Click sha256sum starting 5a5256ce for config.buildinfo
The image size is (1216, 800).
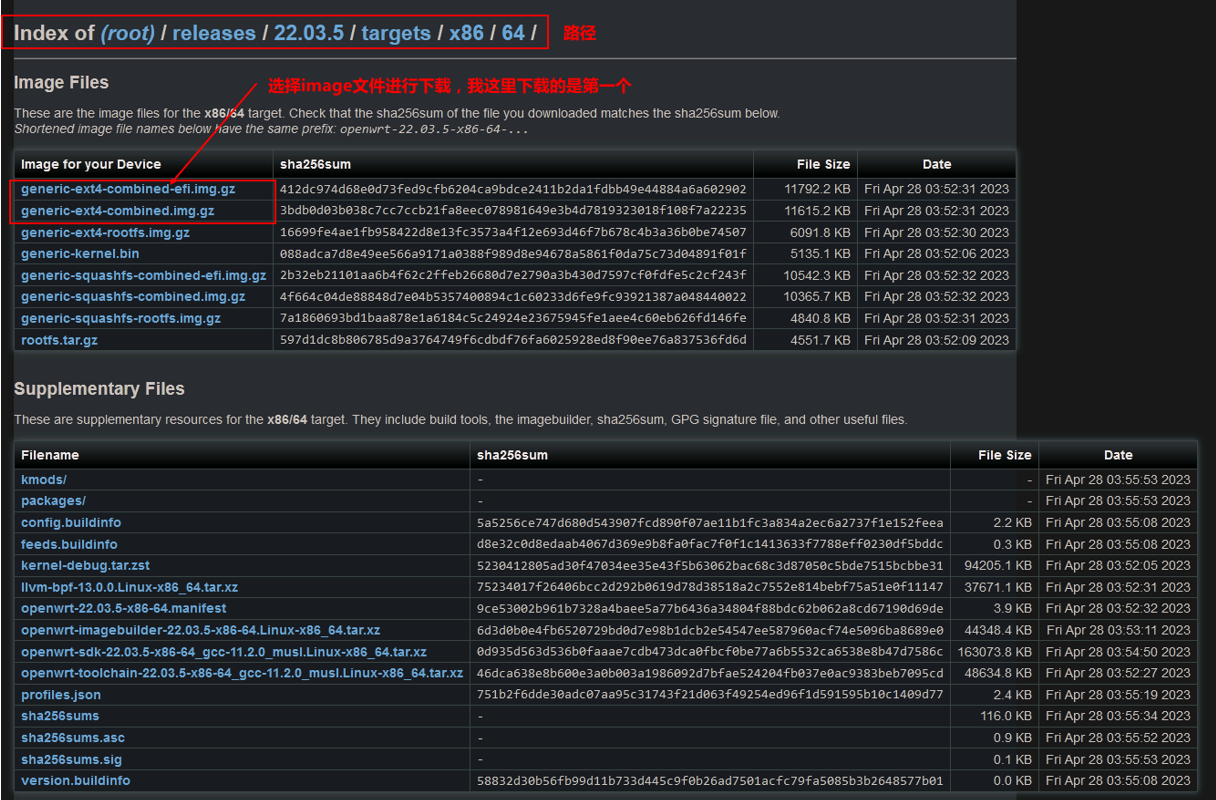710,523
